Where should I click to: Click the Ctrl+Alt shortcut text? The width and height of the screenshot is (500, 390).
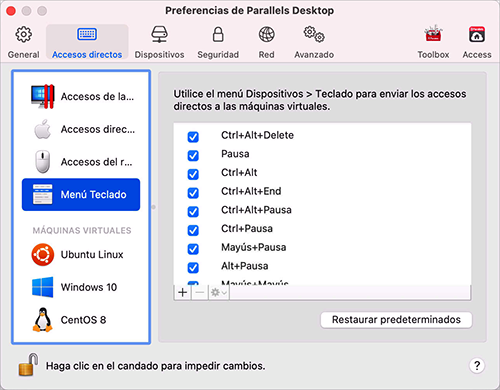point(239,172)
